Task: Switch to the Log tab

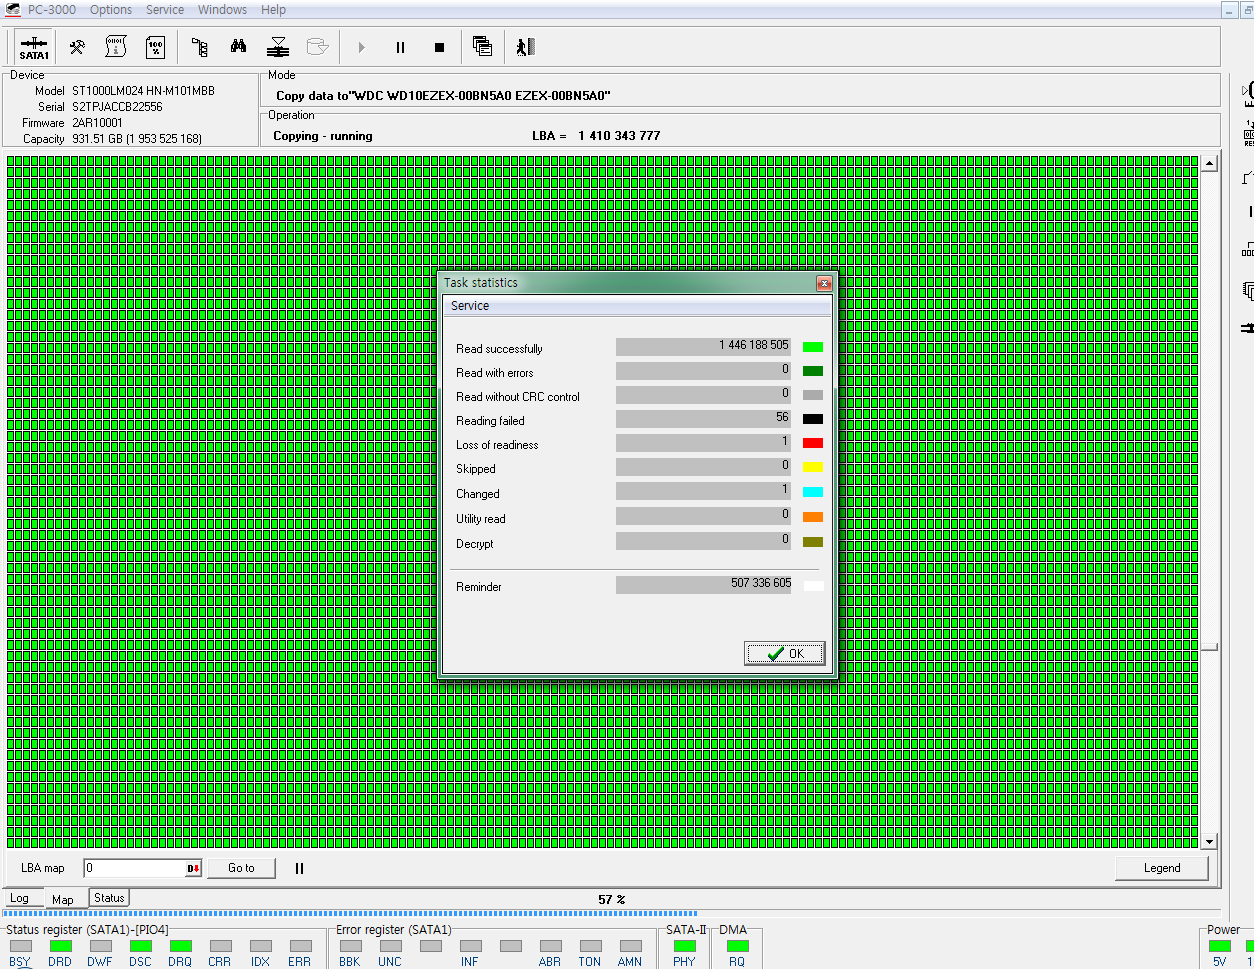Action: 20,898
